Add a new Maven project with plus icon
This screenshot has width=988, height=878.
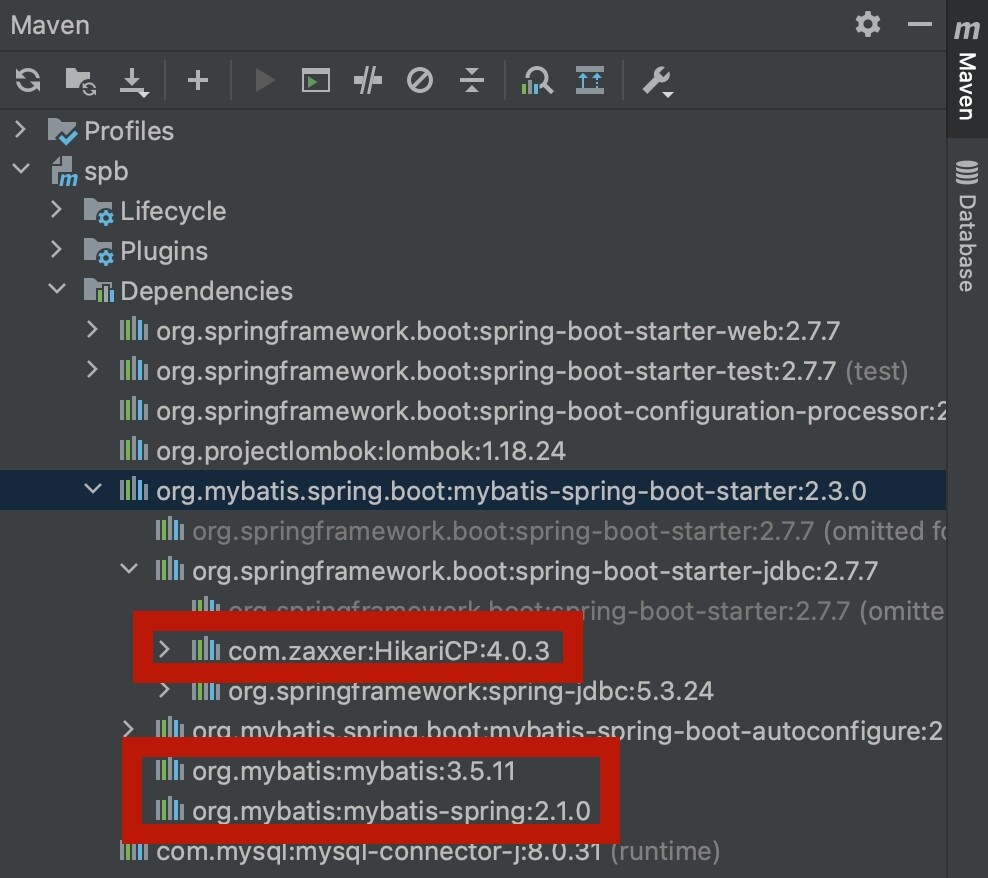click(197, 81)
